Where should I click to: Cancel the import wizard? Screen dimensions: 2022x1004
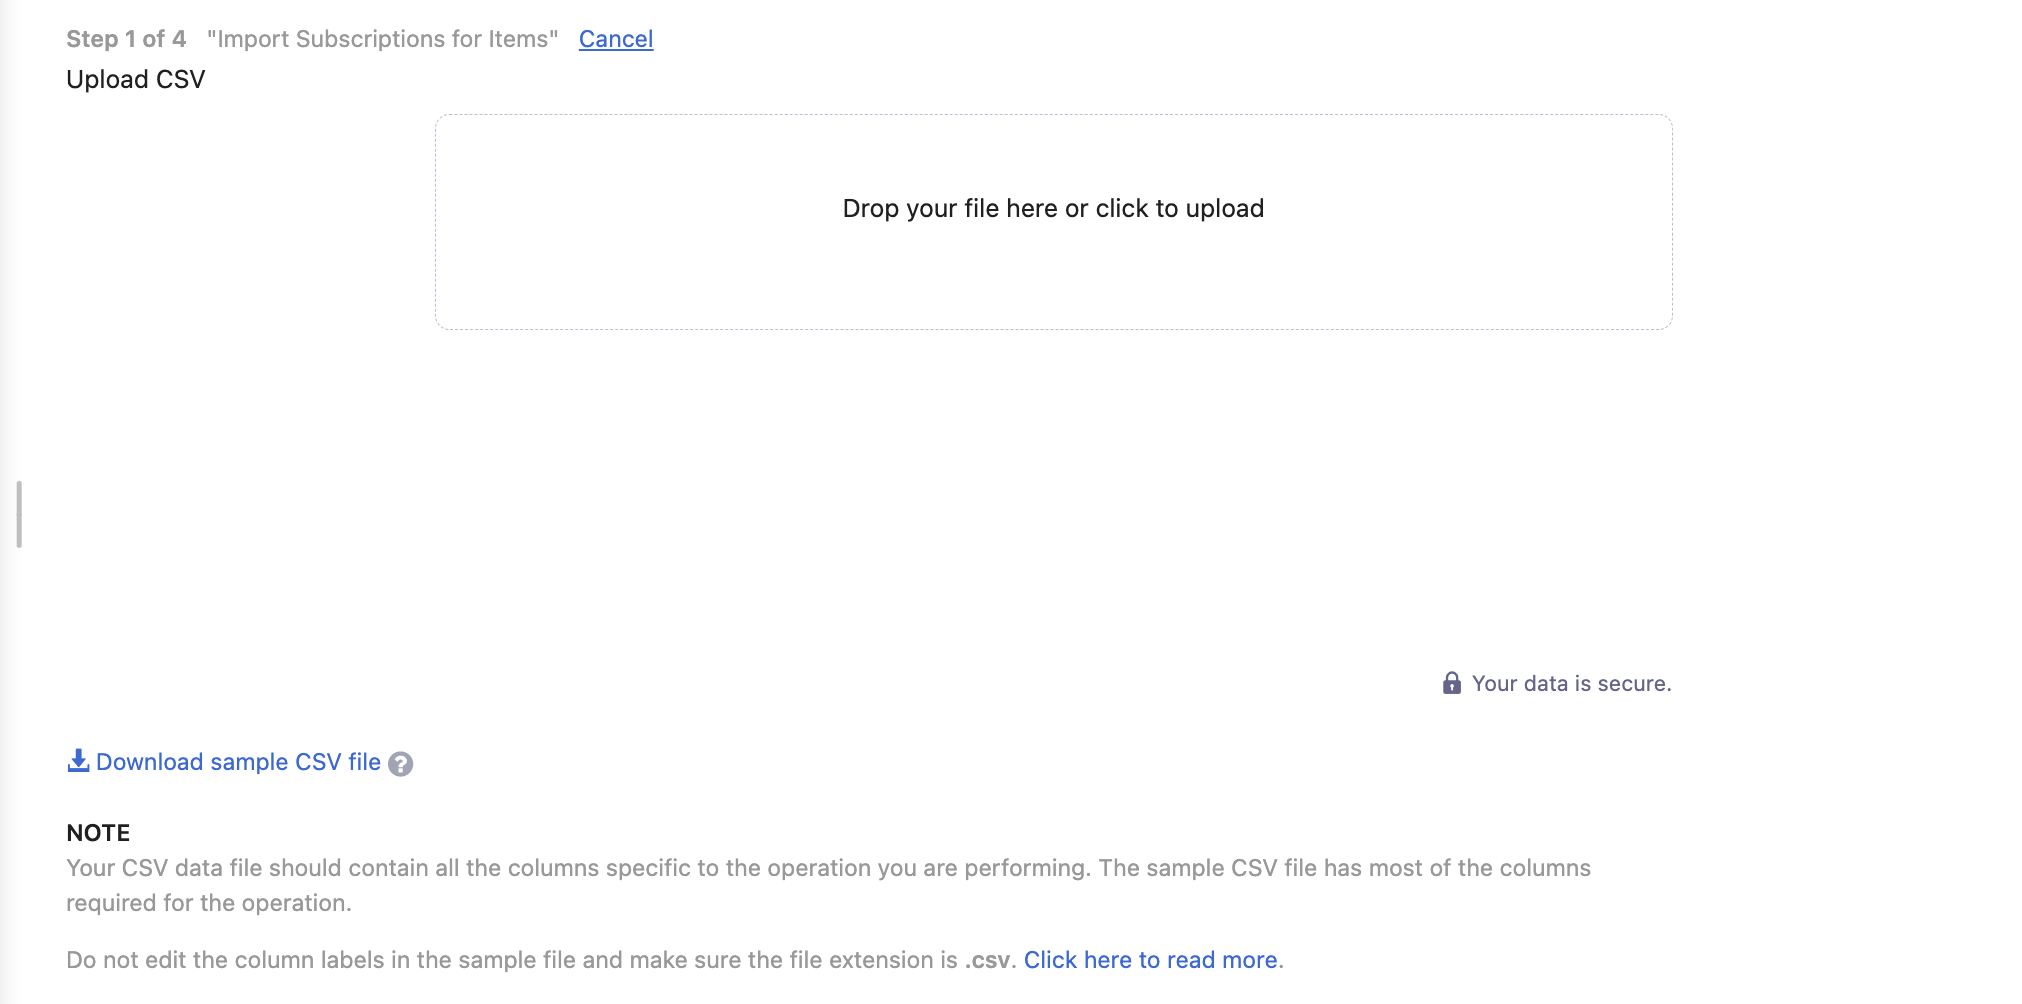[616, 39]
